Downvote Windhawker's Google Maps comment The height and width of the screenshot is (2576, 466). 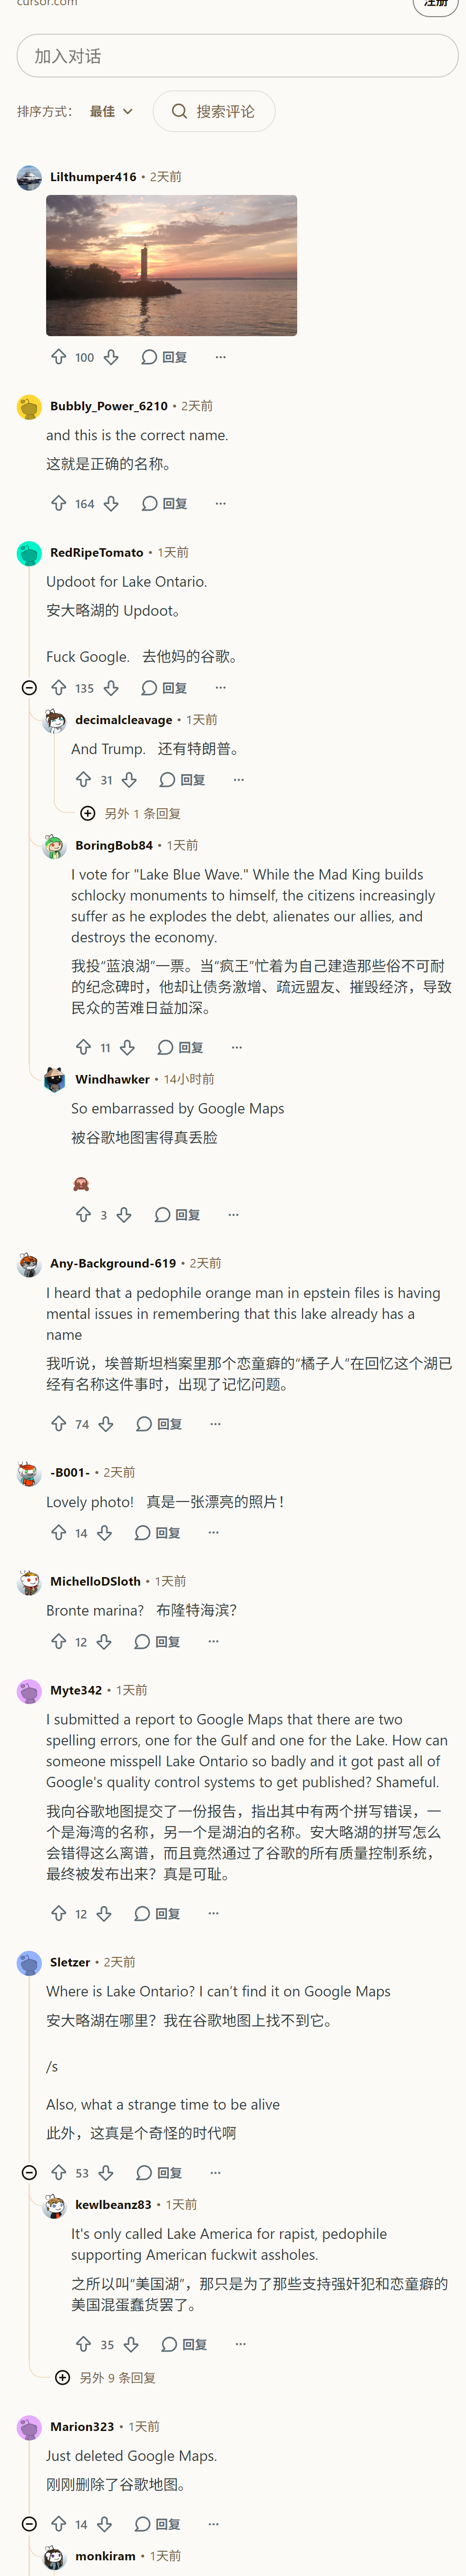pos(124,1214)
